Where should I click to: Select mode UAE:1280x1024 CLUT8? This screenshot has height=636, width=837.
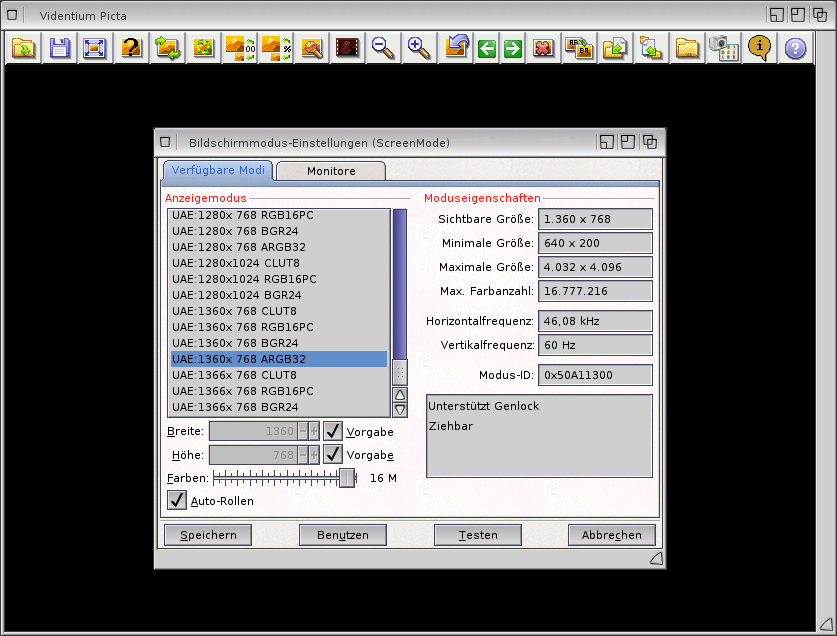(279, 263)
